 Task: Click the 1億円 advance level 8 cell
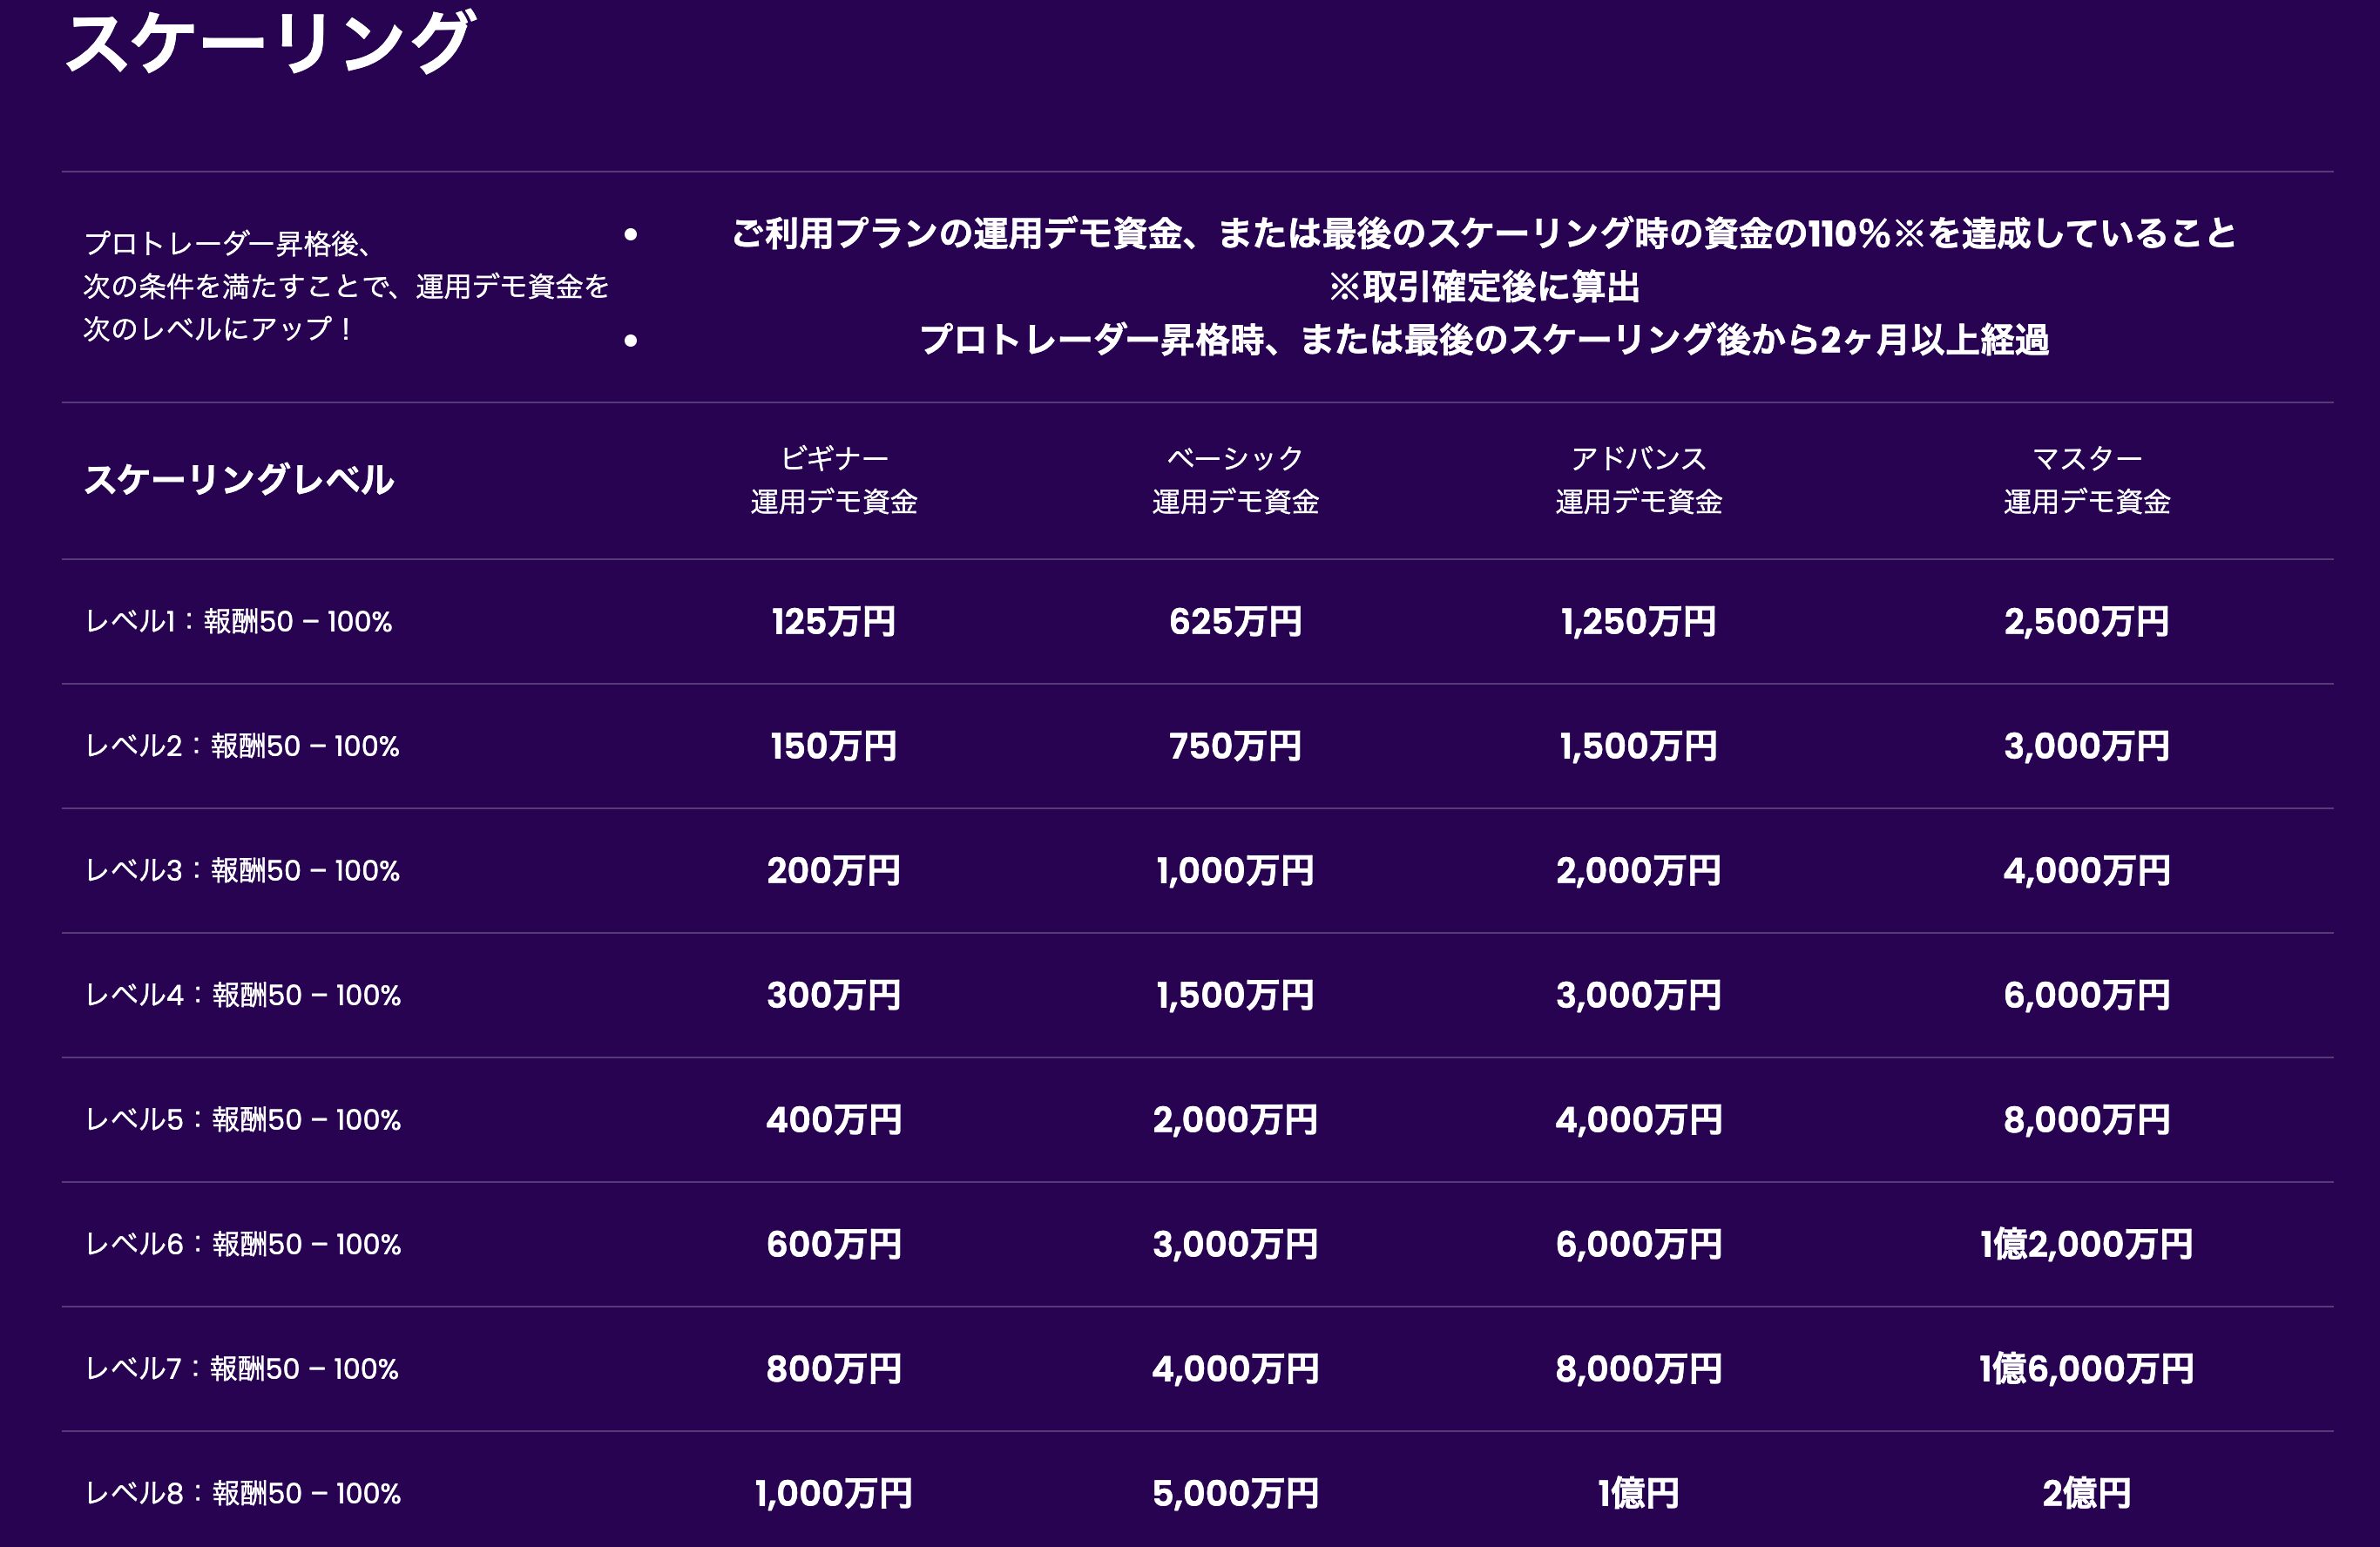point(1638,1493)
